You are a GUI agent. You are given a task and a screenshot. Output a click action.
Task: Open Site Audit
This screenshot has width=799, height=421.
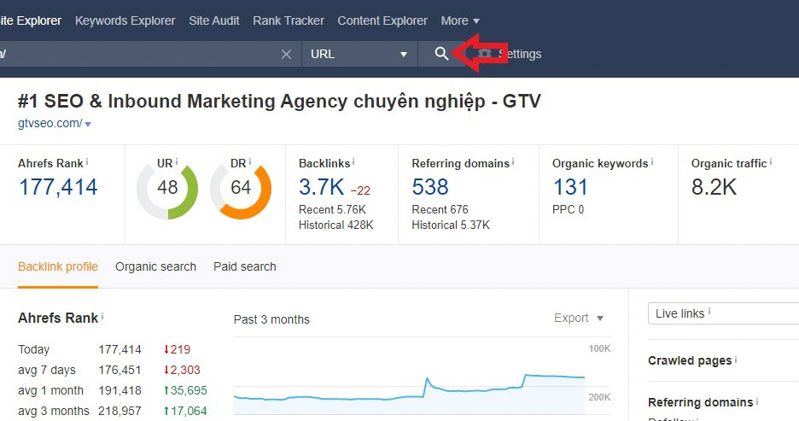[x=214, y=21]
